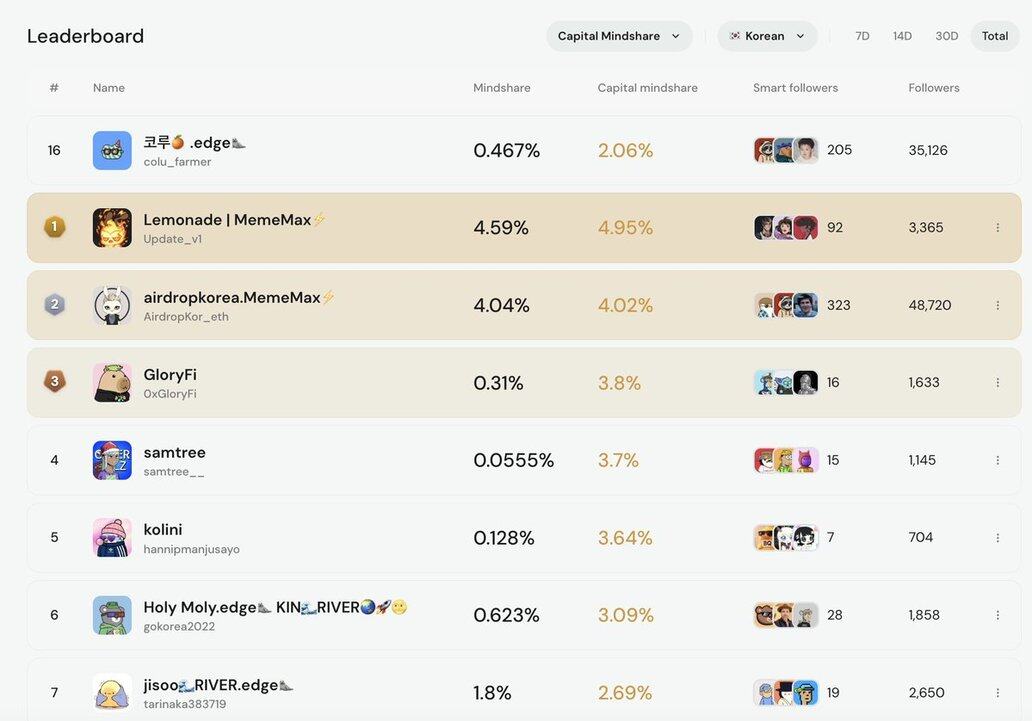Open three-dot menu for Holy Moly row
Screen dimensions: 1032x721
[x=997, y=615]
